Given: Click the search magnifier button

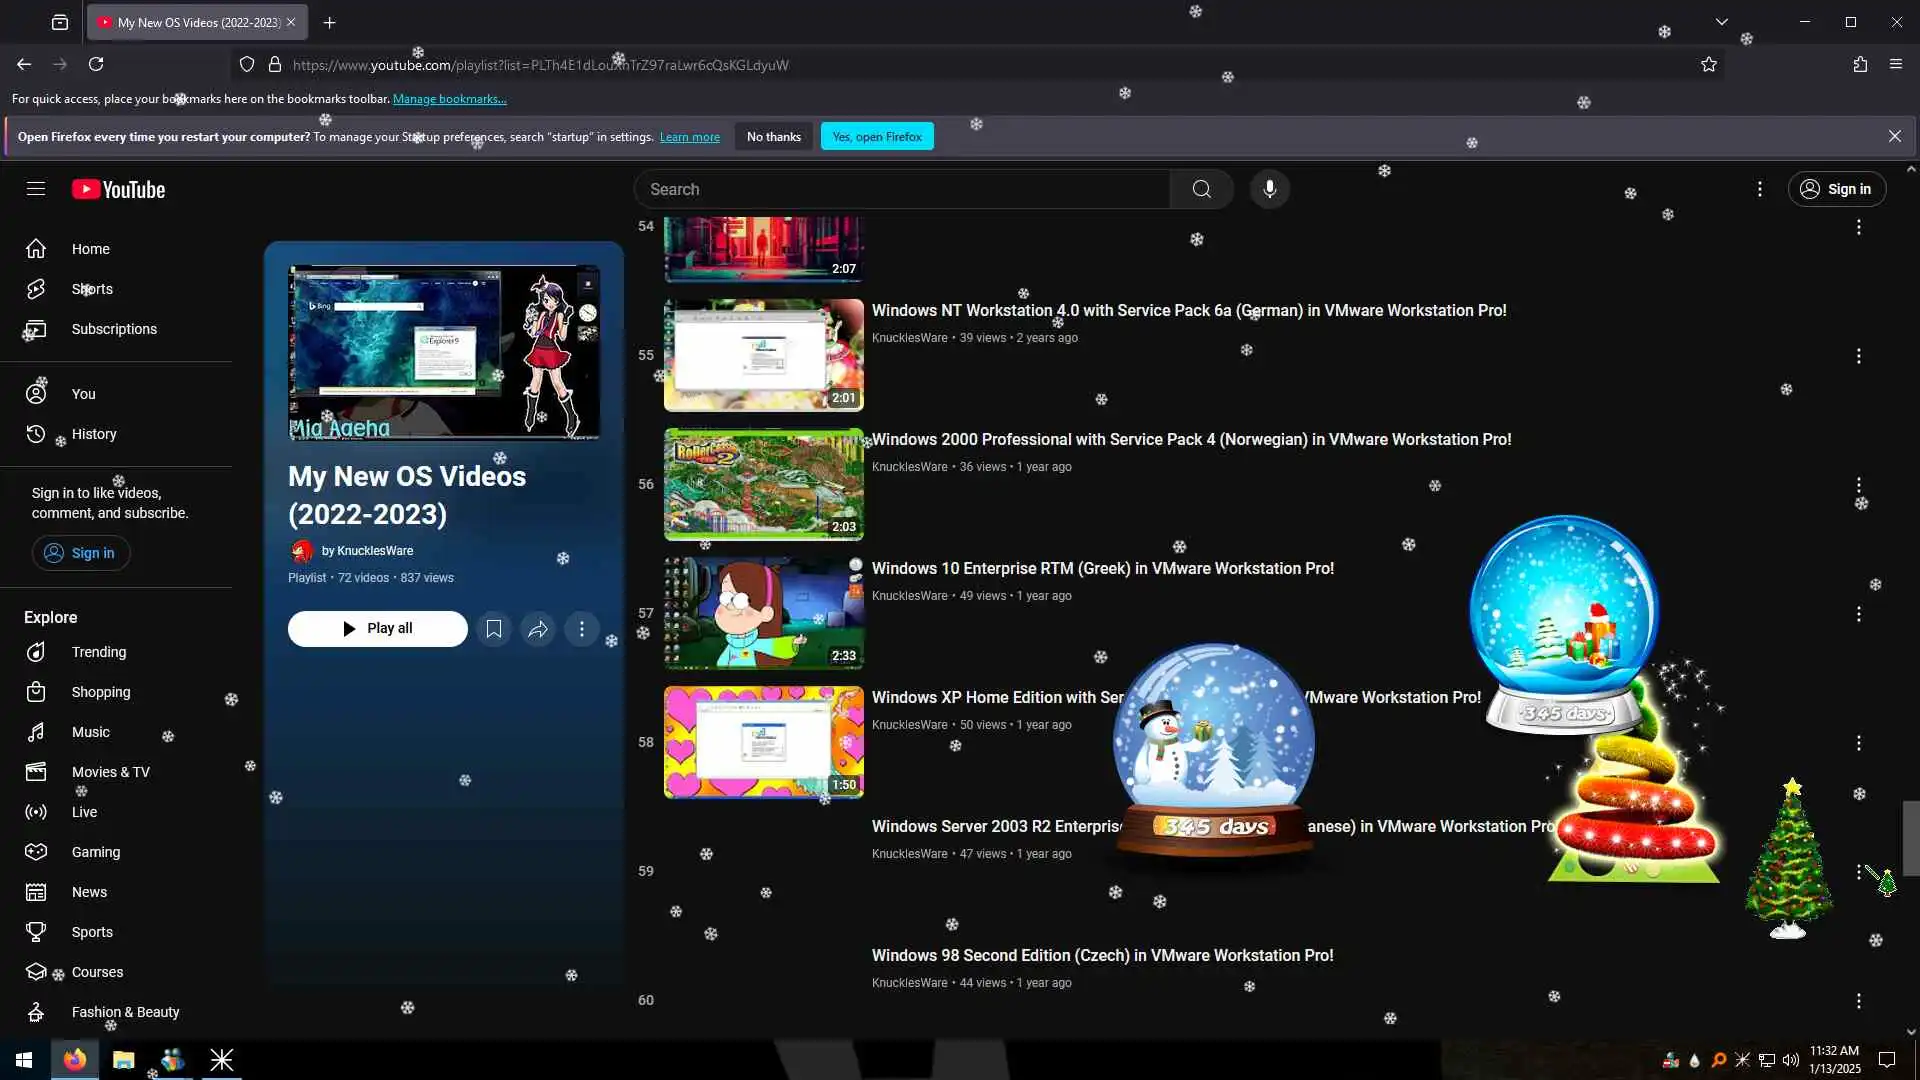Looking at the screenshot, I should click(x=1201, y=189).
